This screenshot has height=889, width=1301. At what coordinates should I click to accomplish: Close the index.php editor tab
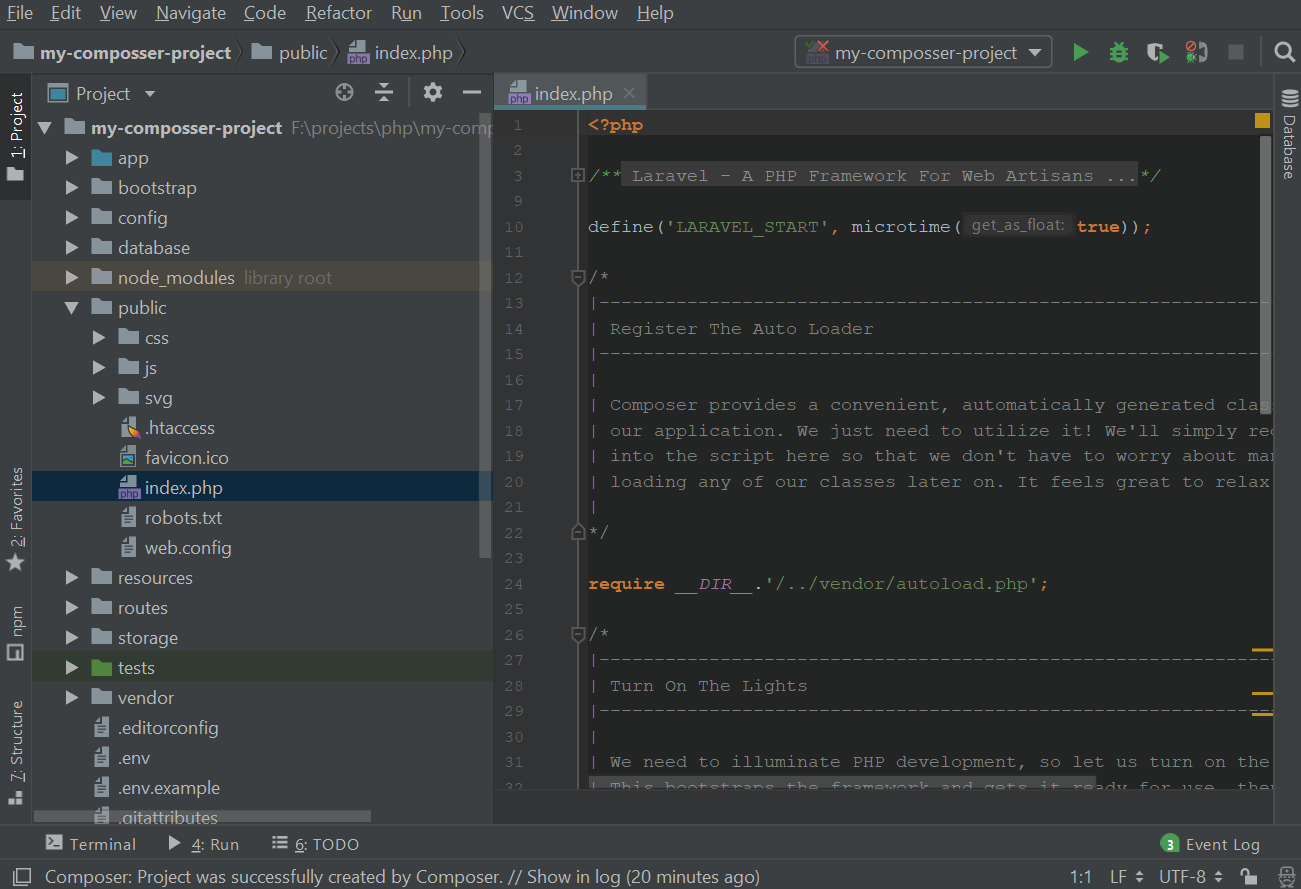tap(629, 93)
